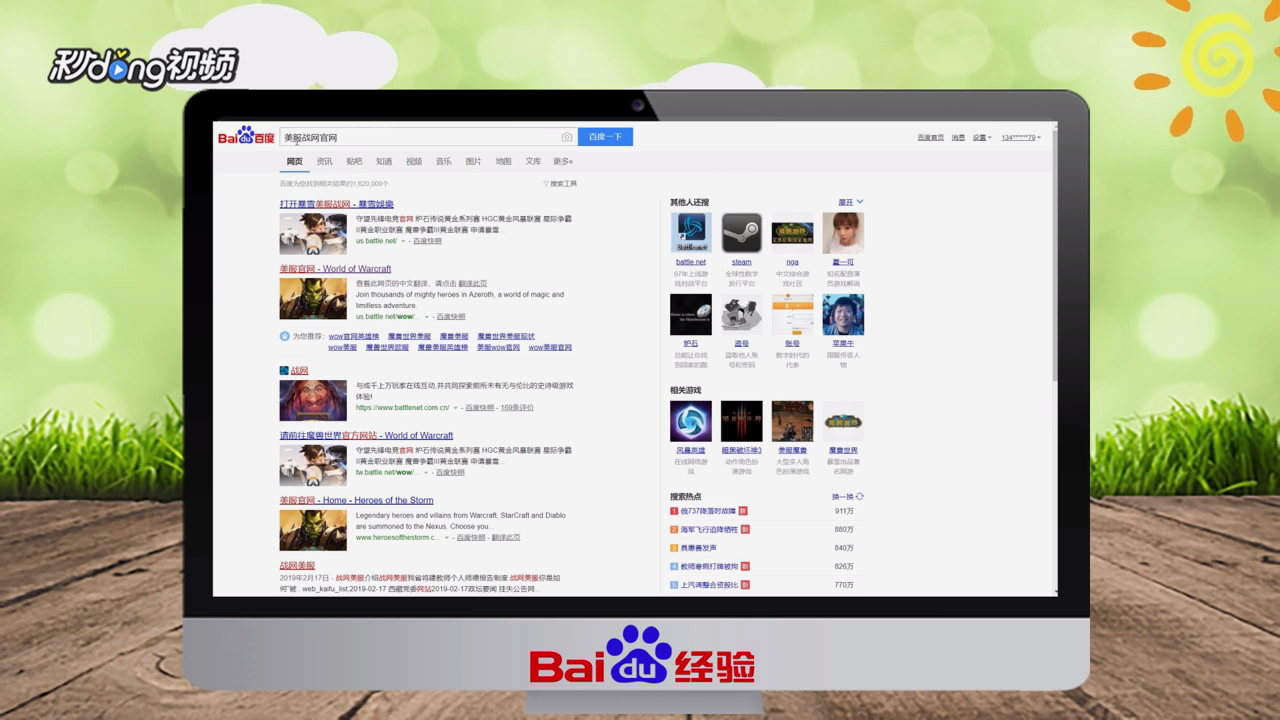
Task: Open the 文库 tab
Action: pyautogui.click(x=533, y=161)
